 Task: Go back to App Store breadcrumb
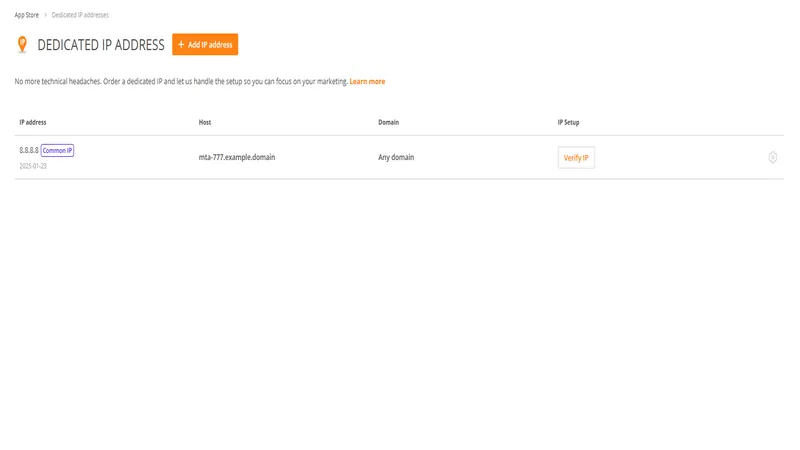coord(26,15)
